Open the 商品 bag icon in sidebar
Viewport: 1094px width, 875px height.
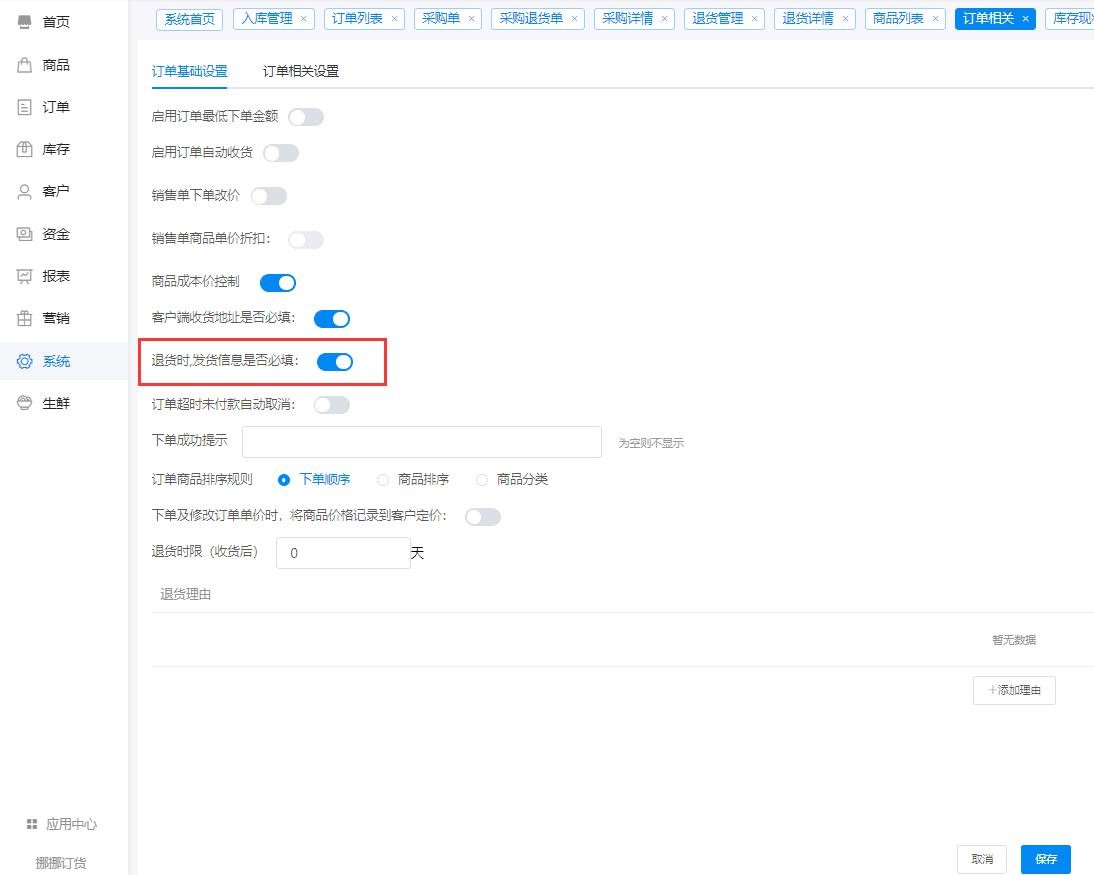click(x=25, y=65)
